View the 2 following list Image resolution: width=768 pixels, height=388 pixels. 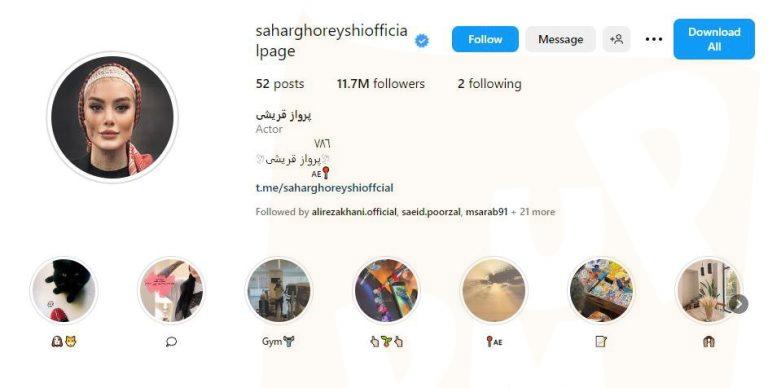tap(489, 84)
